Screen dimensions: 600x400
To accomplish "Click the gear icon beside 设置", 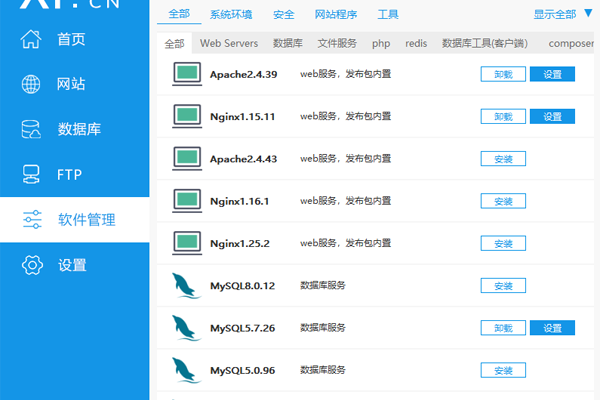I will (32, 265).
